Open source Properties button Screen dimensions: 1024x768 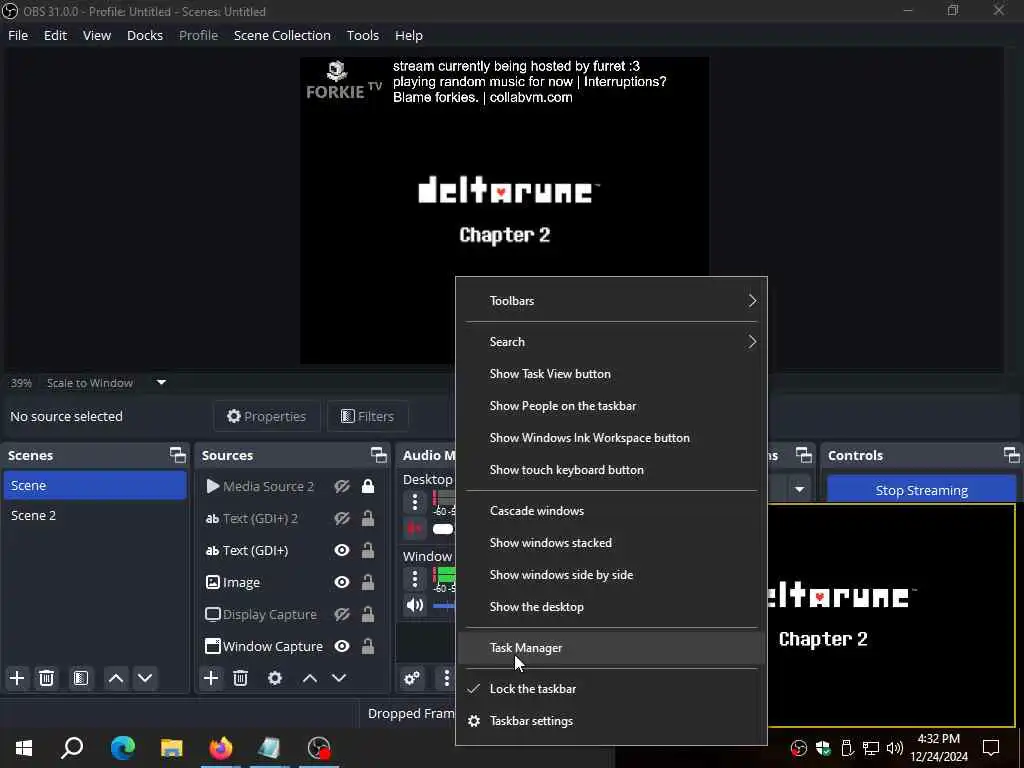click(266, 416)
